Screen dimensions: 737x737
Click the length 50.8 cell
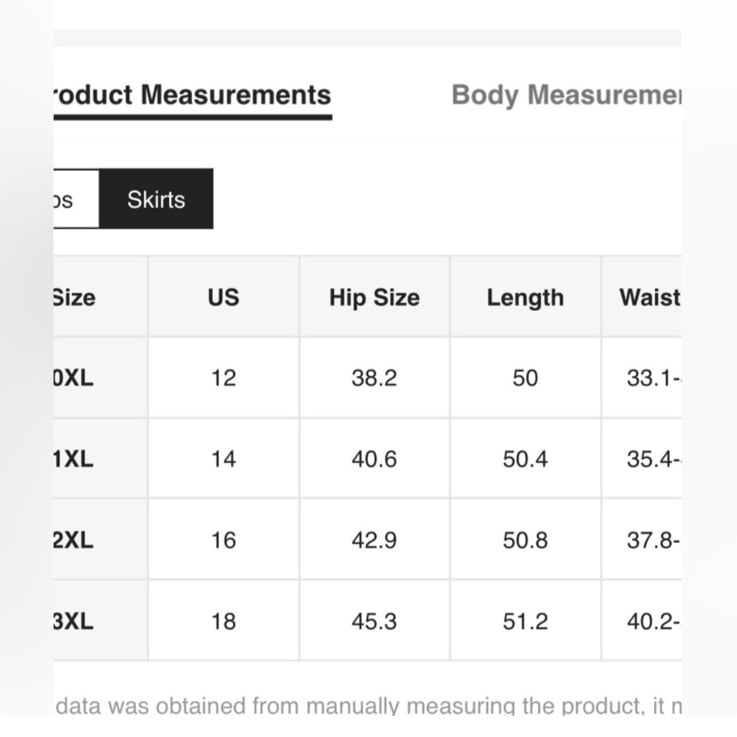click(525, 539)
